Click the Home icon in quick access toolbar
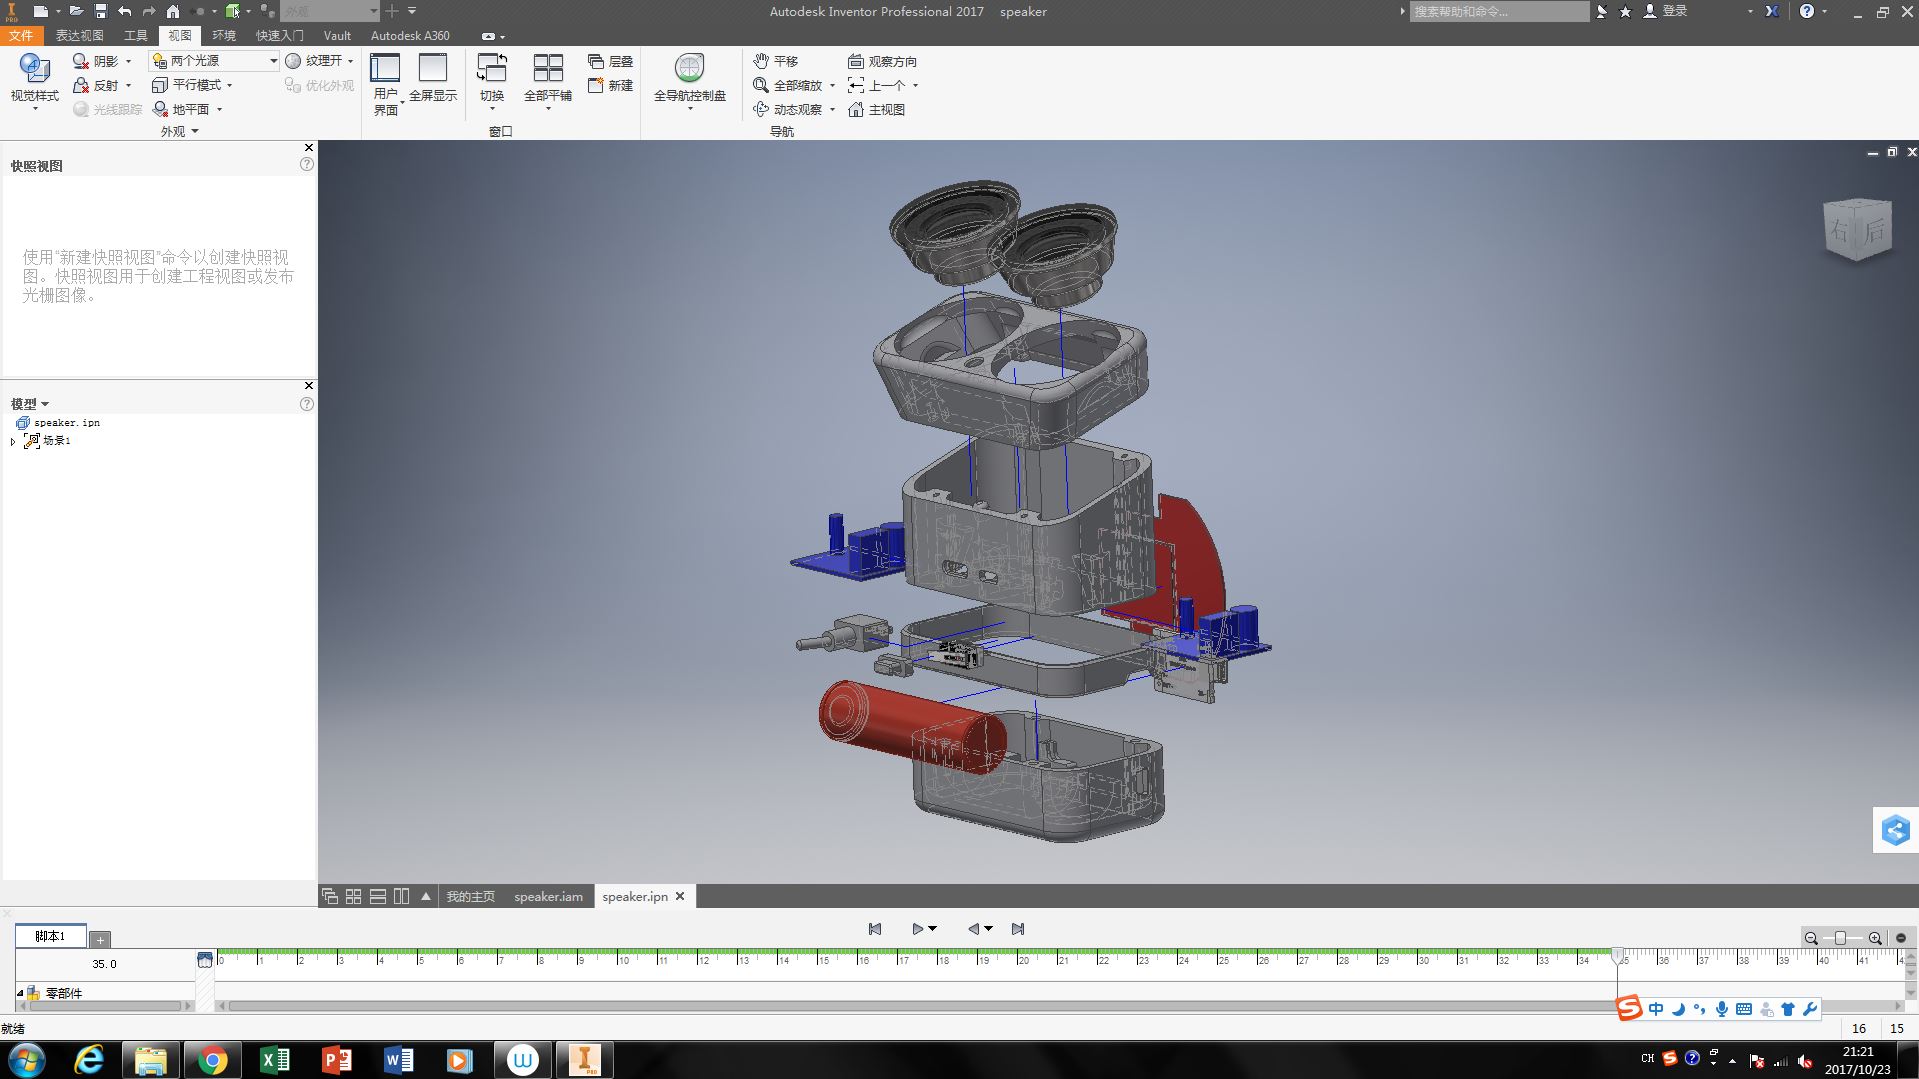Viewport: 1919px width, 1079px height. point(173,11)
